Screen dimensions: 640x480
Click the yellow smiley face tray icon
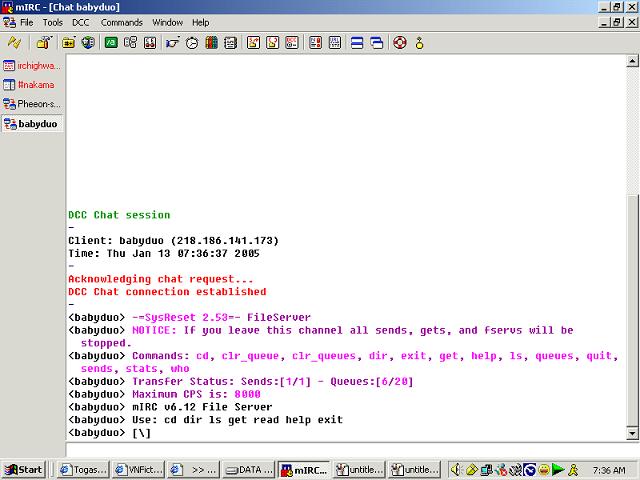[x=544, y=470]
